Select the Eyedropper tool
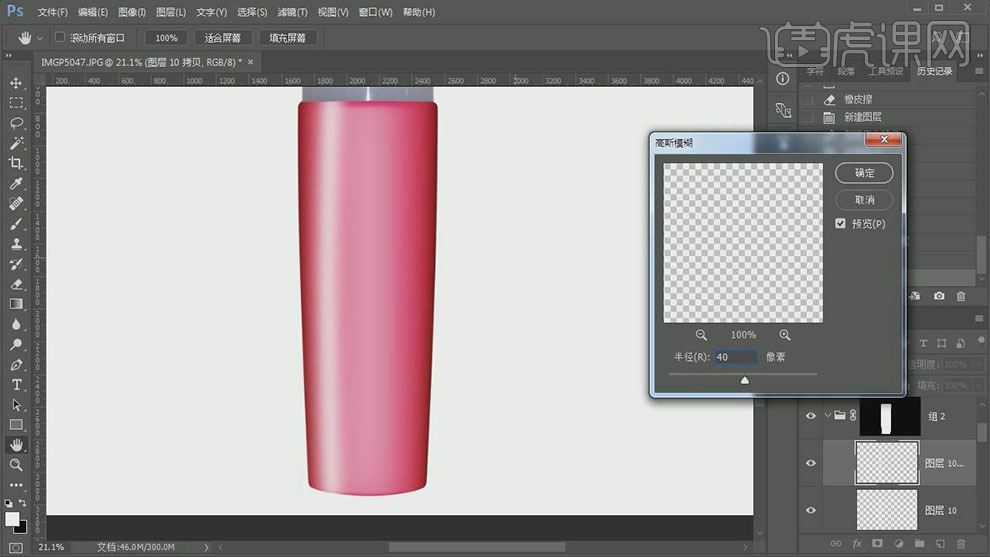The height and width of the screenshot is (557, 990). [16, 184]
